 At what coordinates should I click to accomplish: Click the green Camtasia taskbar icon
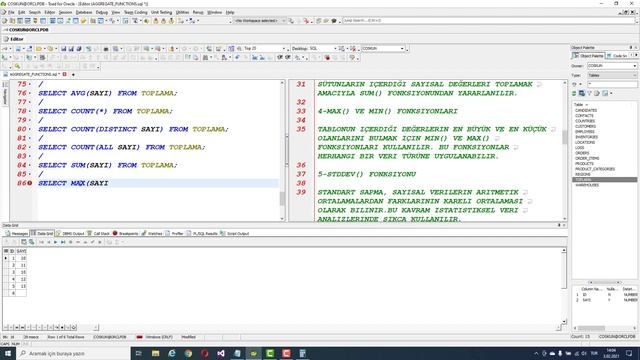270,353
